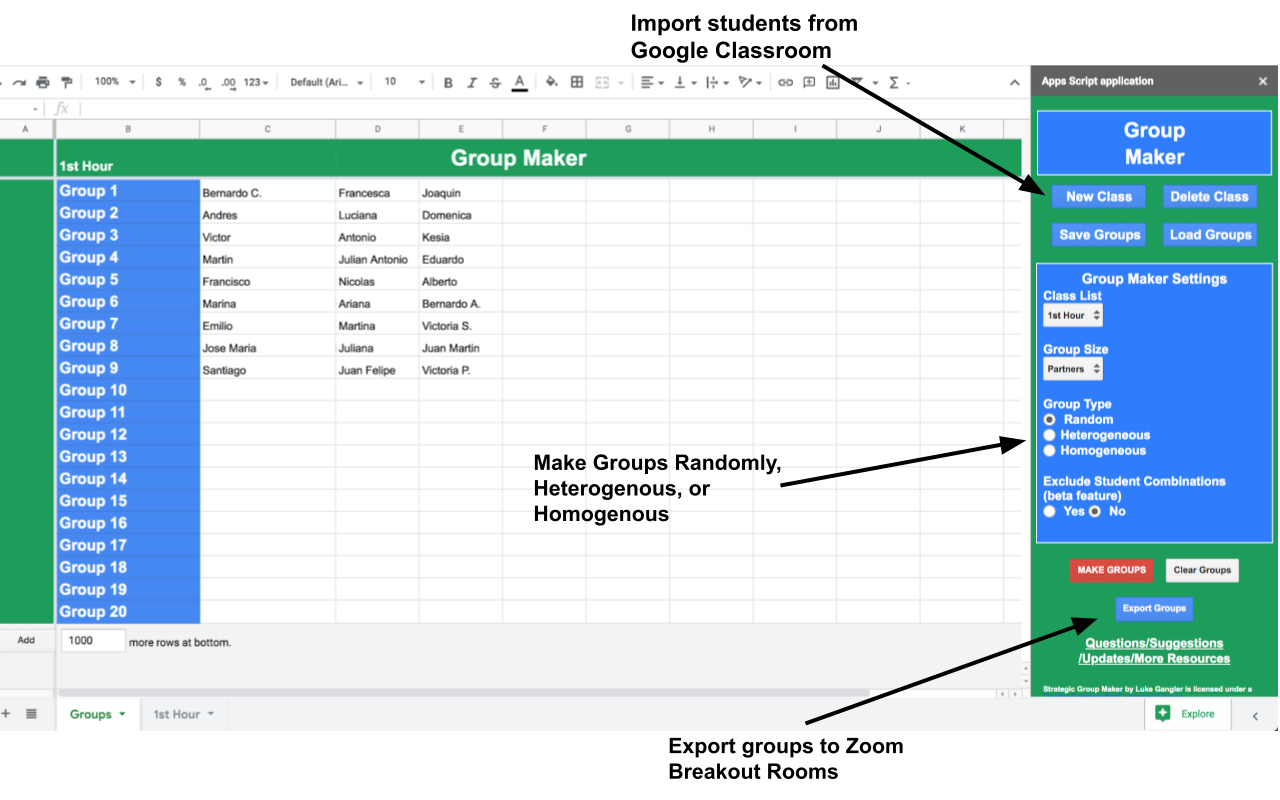The height and width of the screenshot is (800, 1280).
Task: Open the Borders tool
Action: [577, 82]
